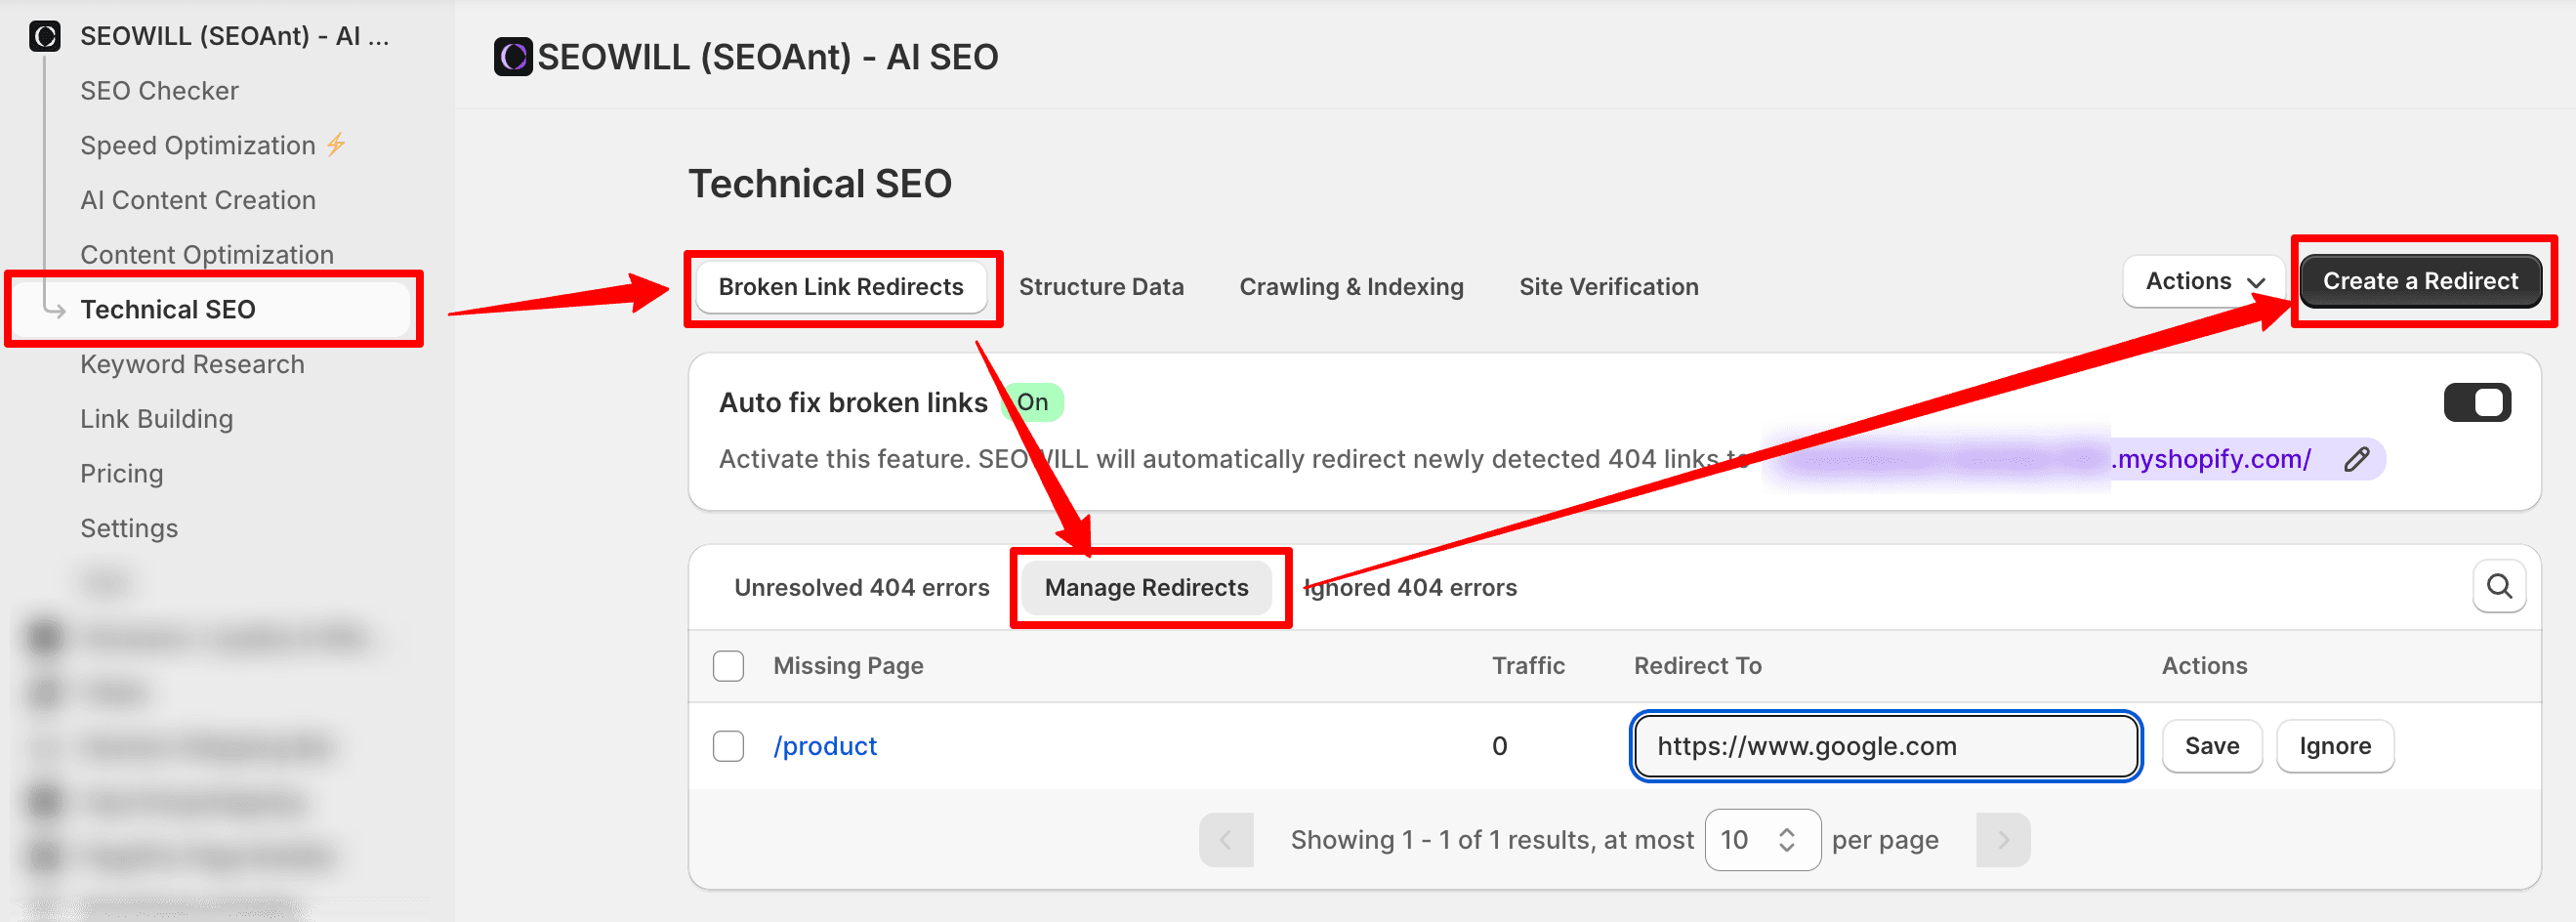Open the Actions dropdown menu
This screenshot has width=2576, height=922.
pos(2203,282)
